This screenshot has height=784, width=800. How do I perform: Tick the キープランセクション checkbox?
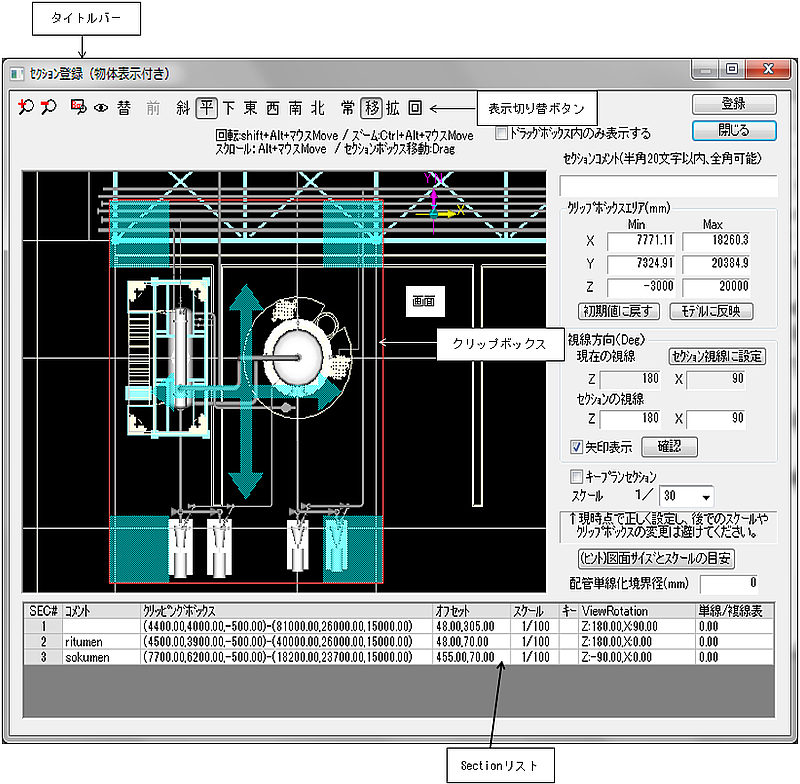[x=575, y=476]
